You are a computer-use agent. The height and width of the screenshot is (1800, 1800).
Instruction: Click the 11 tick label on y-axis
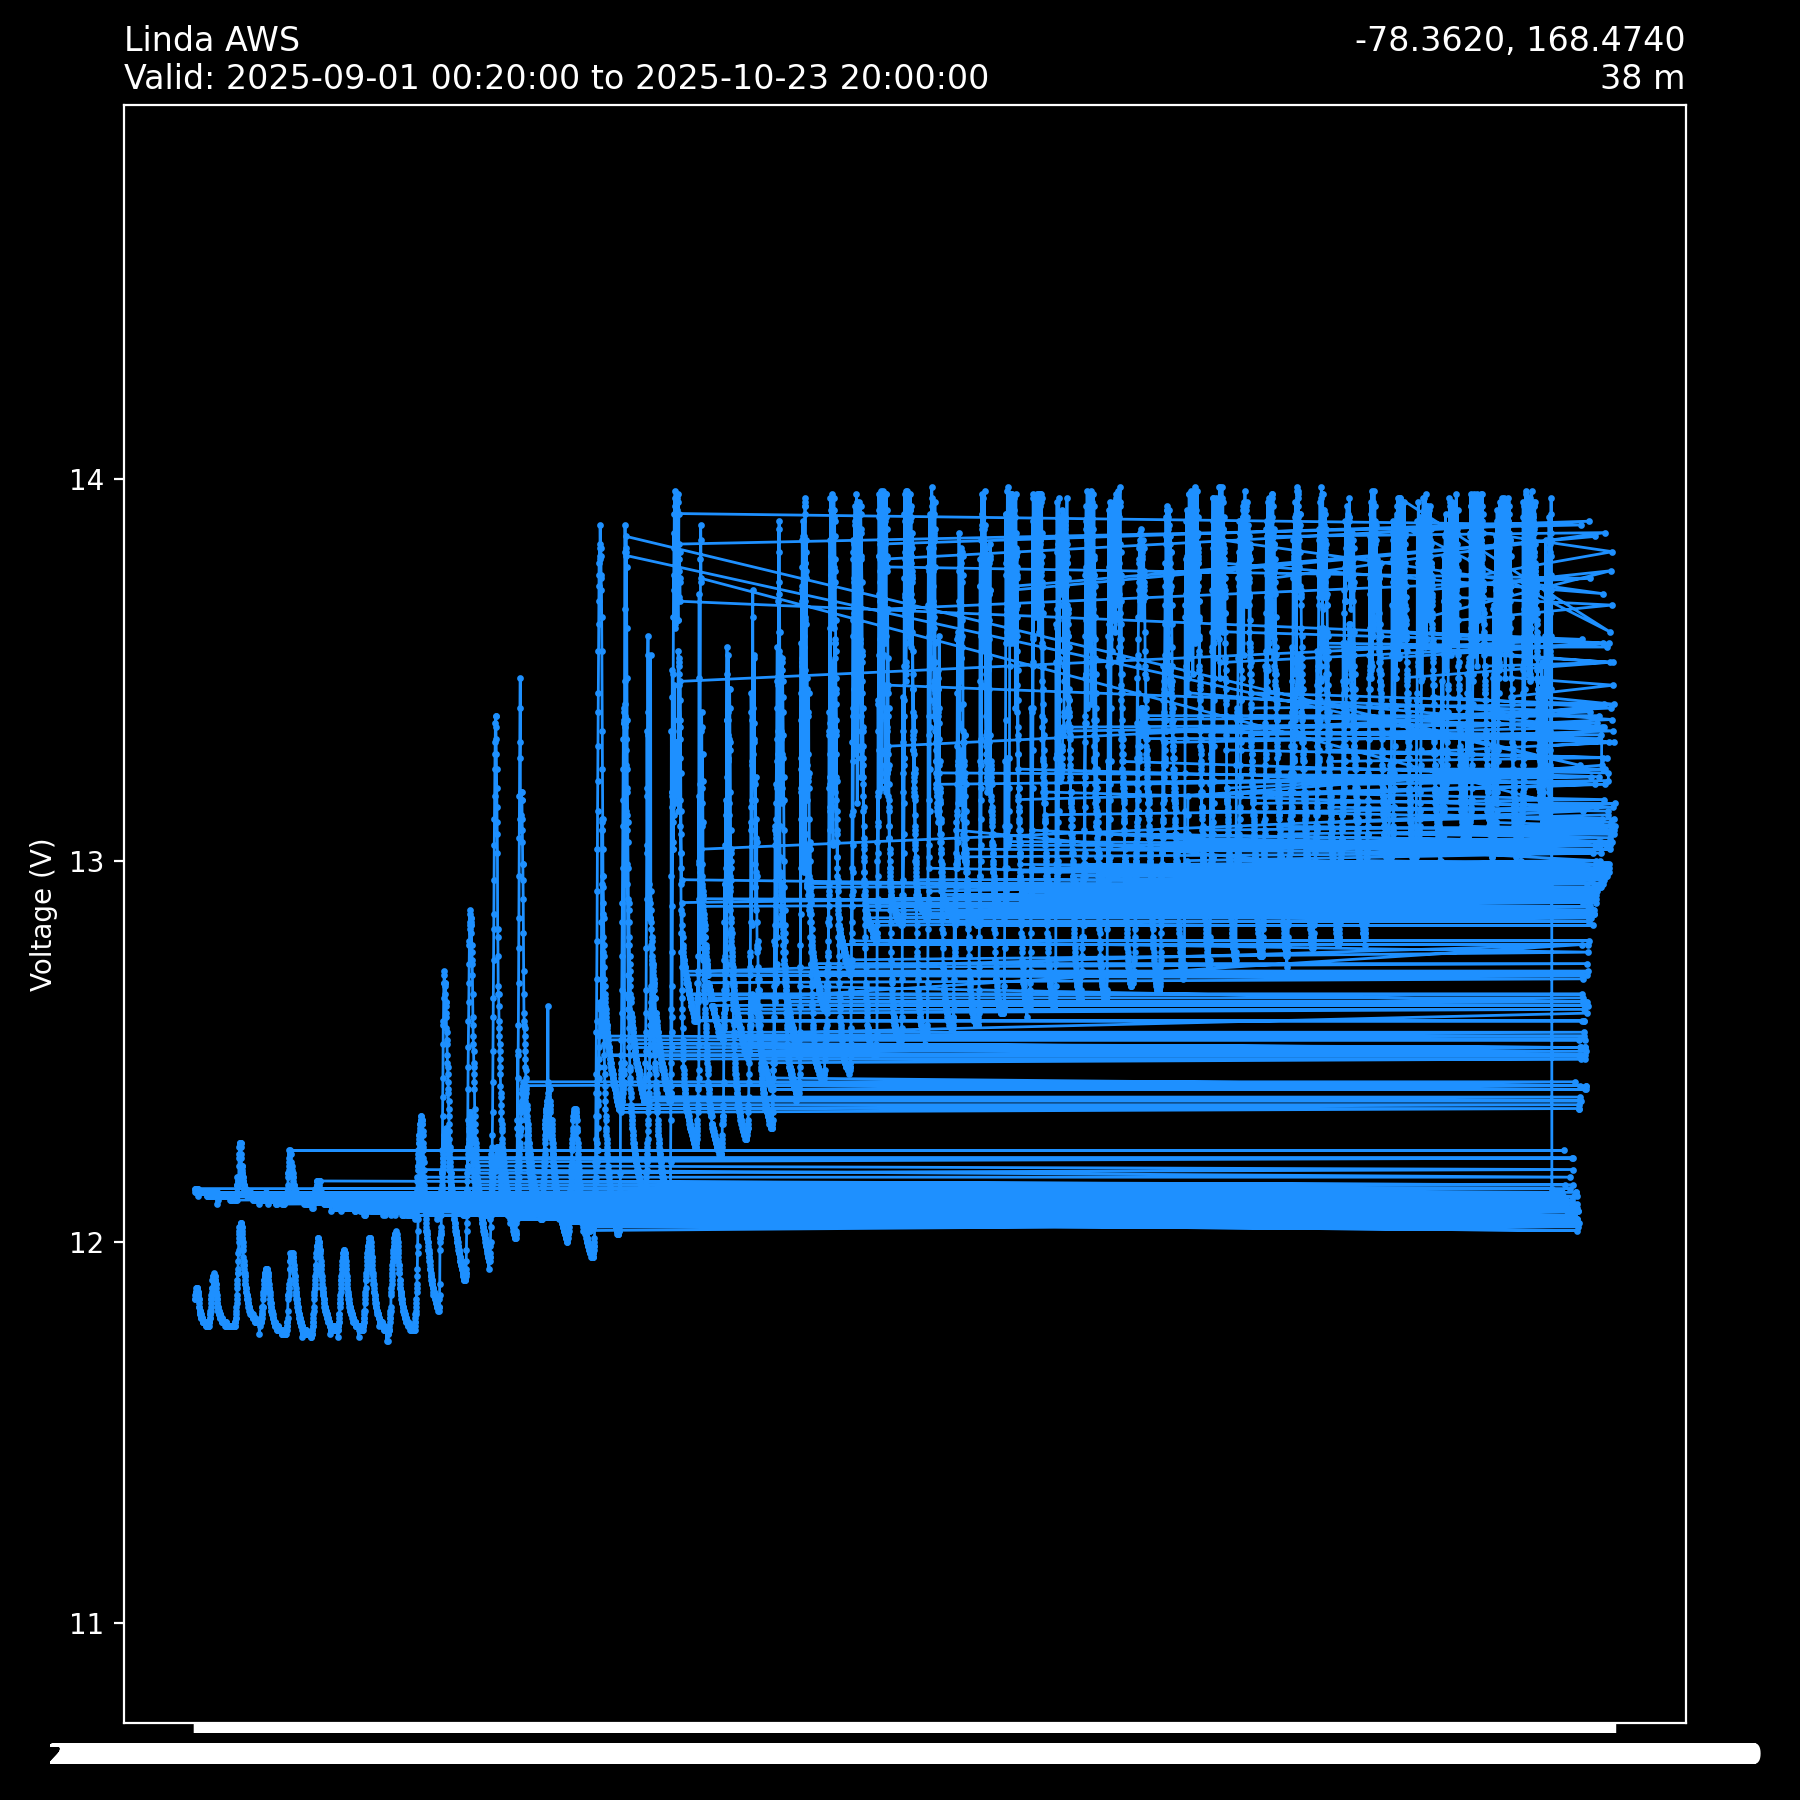coord(86,1625)
